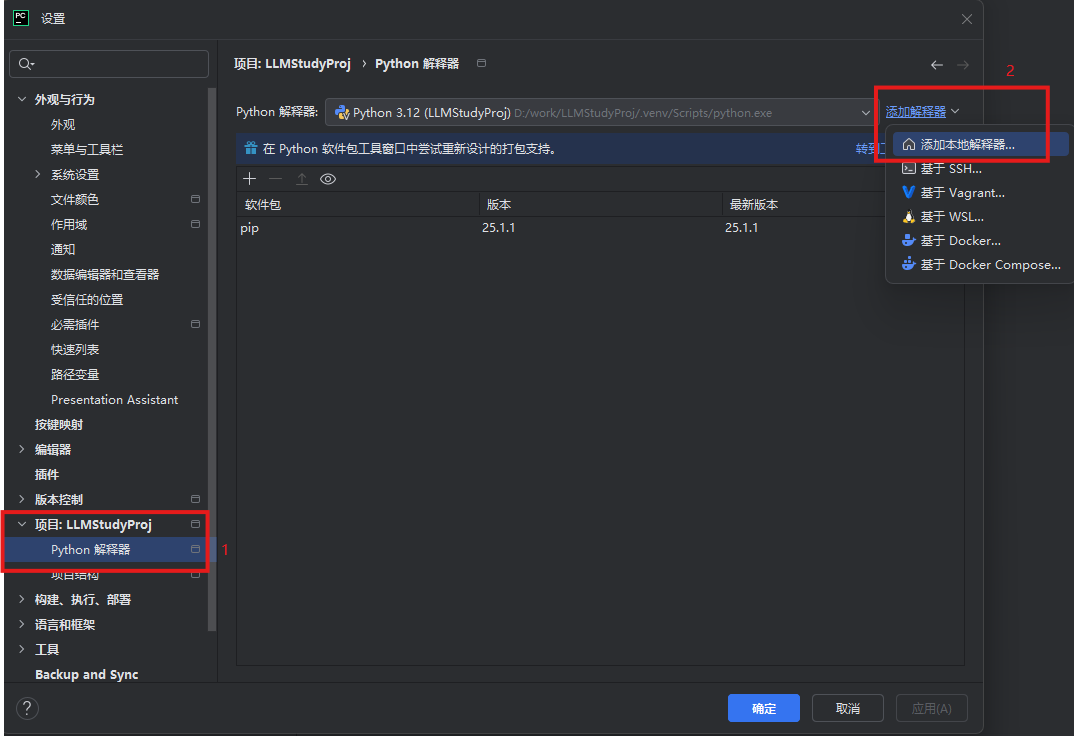Open Presentation Assistant settings page
Screen dimensions: 1074x736
click(x=114, y=399)
